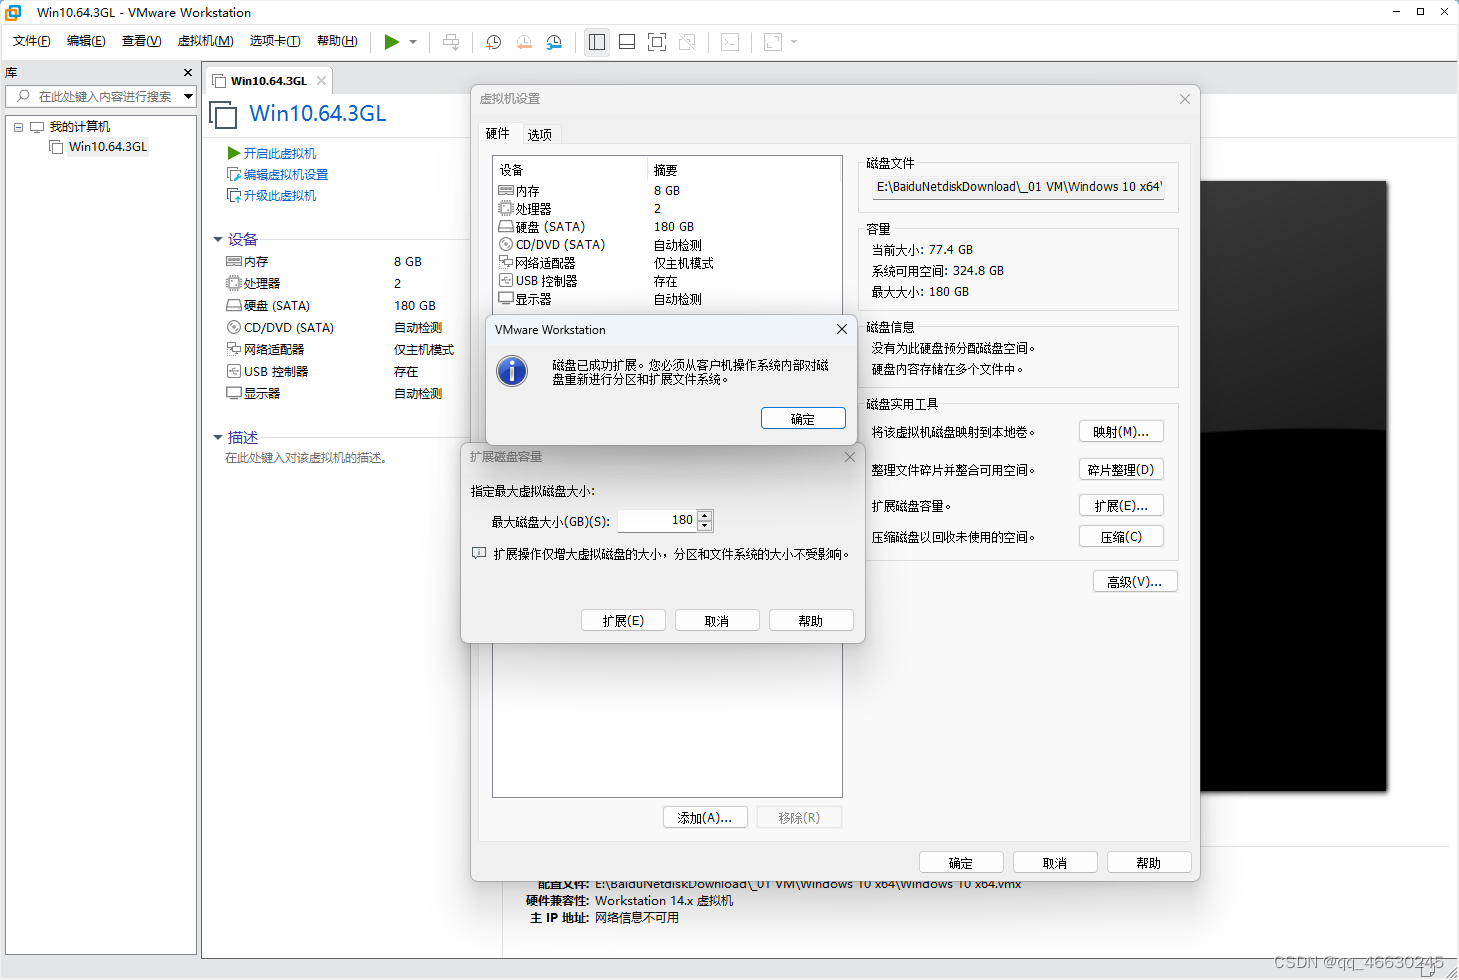Click the 高级(V)... button
This screenshot has height=980, width=1459.
pyautogui.click(x=1135, y=582)
